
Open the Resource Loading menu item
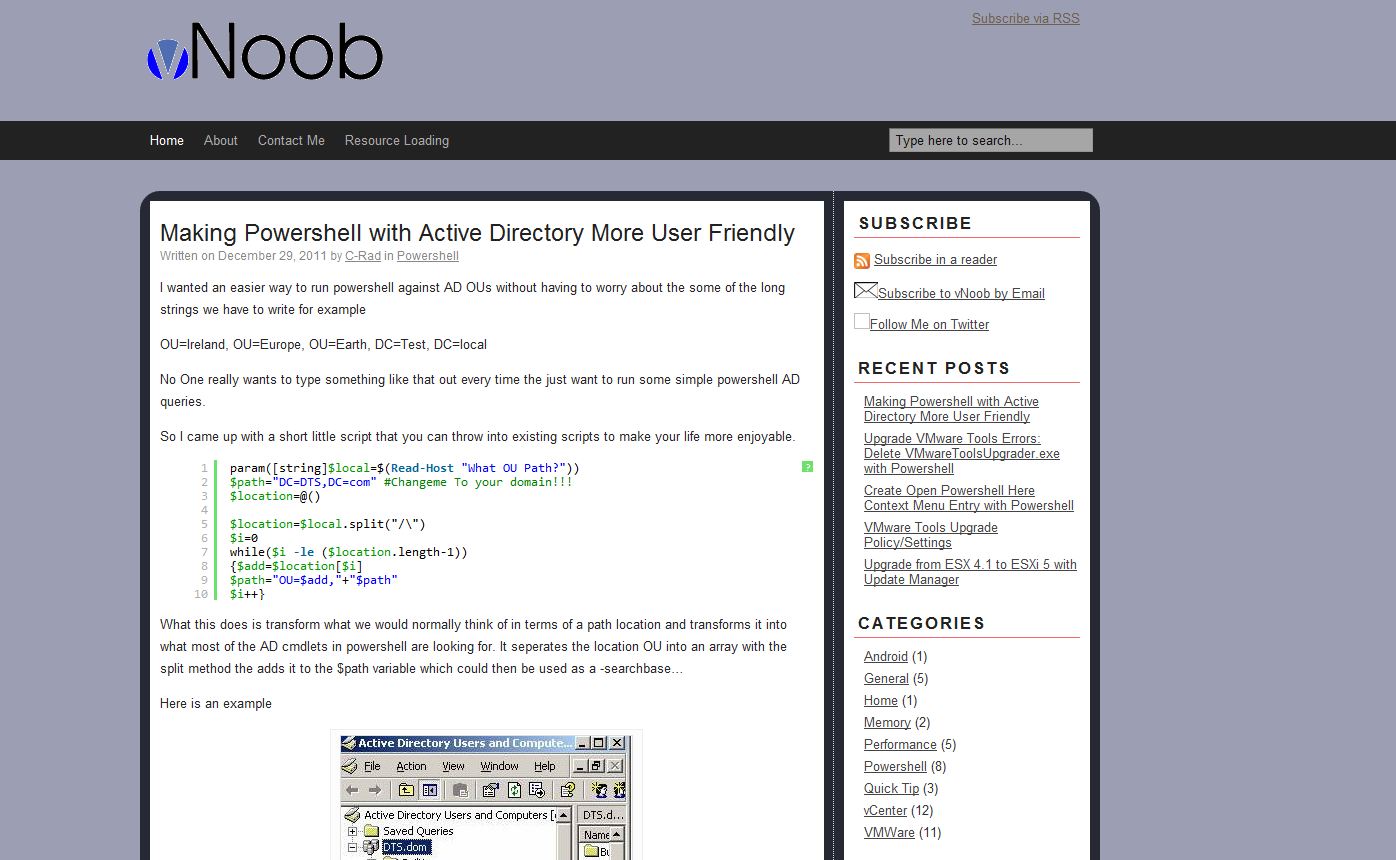(396, 140)
